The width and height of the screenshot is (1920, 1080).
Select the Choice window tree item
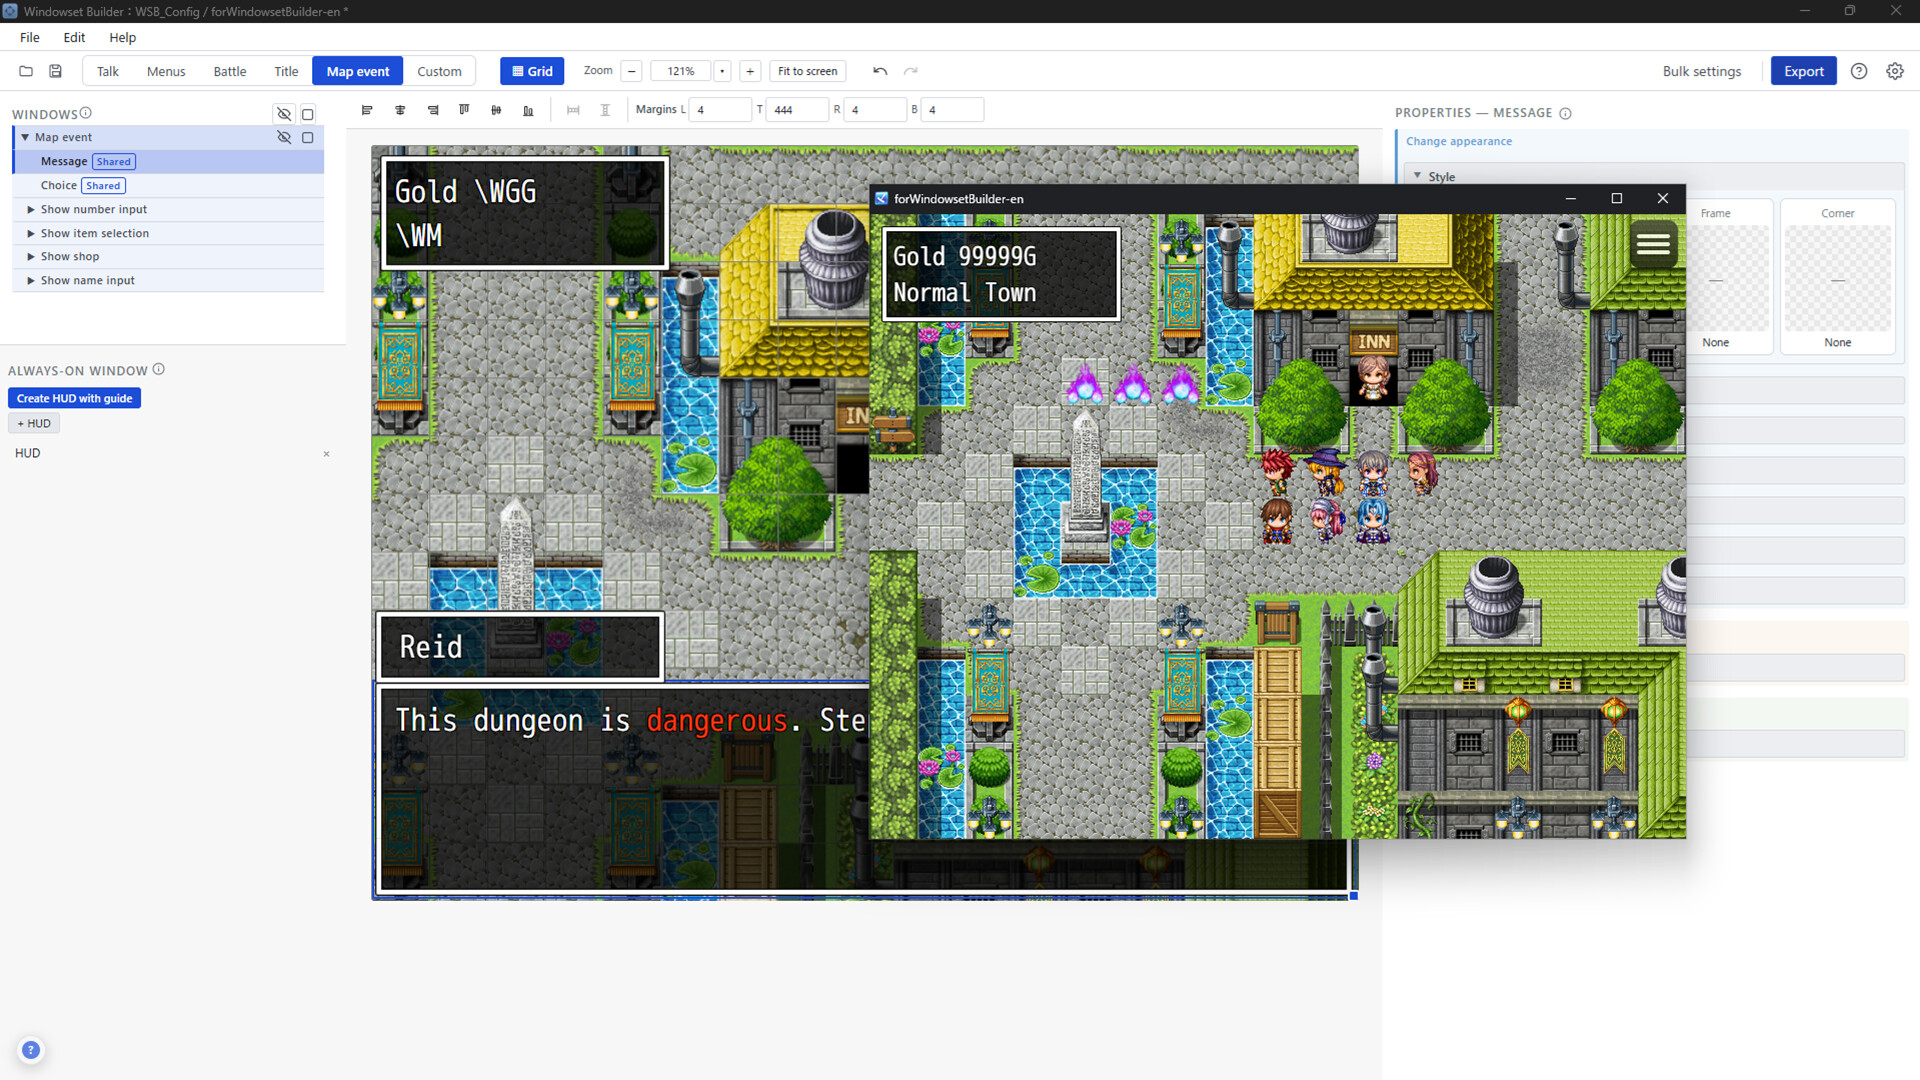click(168, 185)
